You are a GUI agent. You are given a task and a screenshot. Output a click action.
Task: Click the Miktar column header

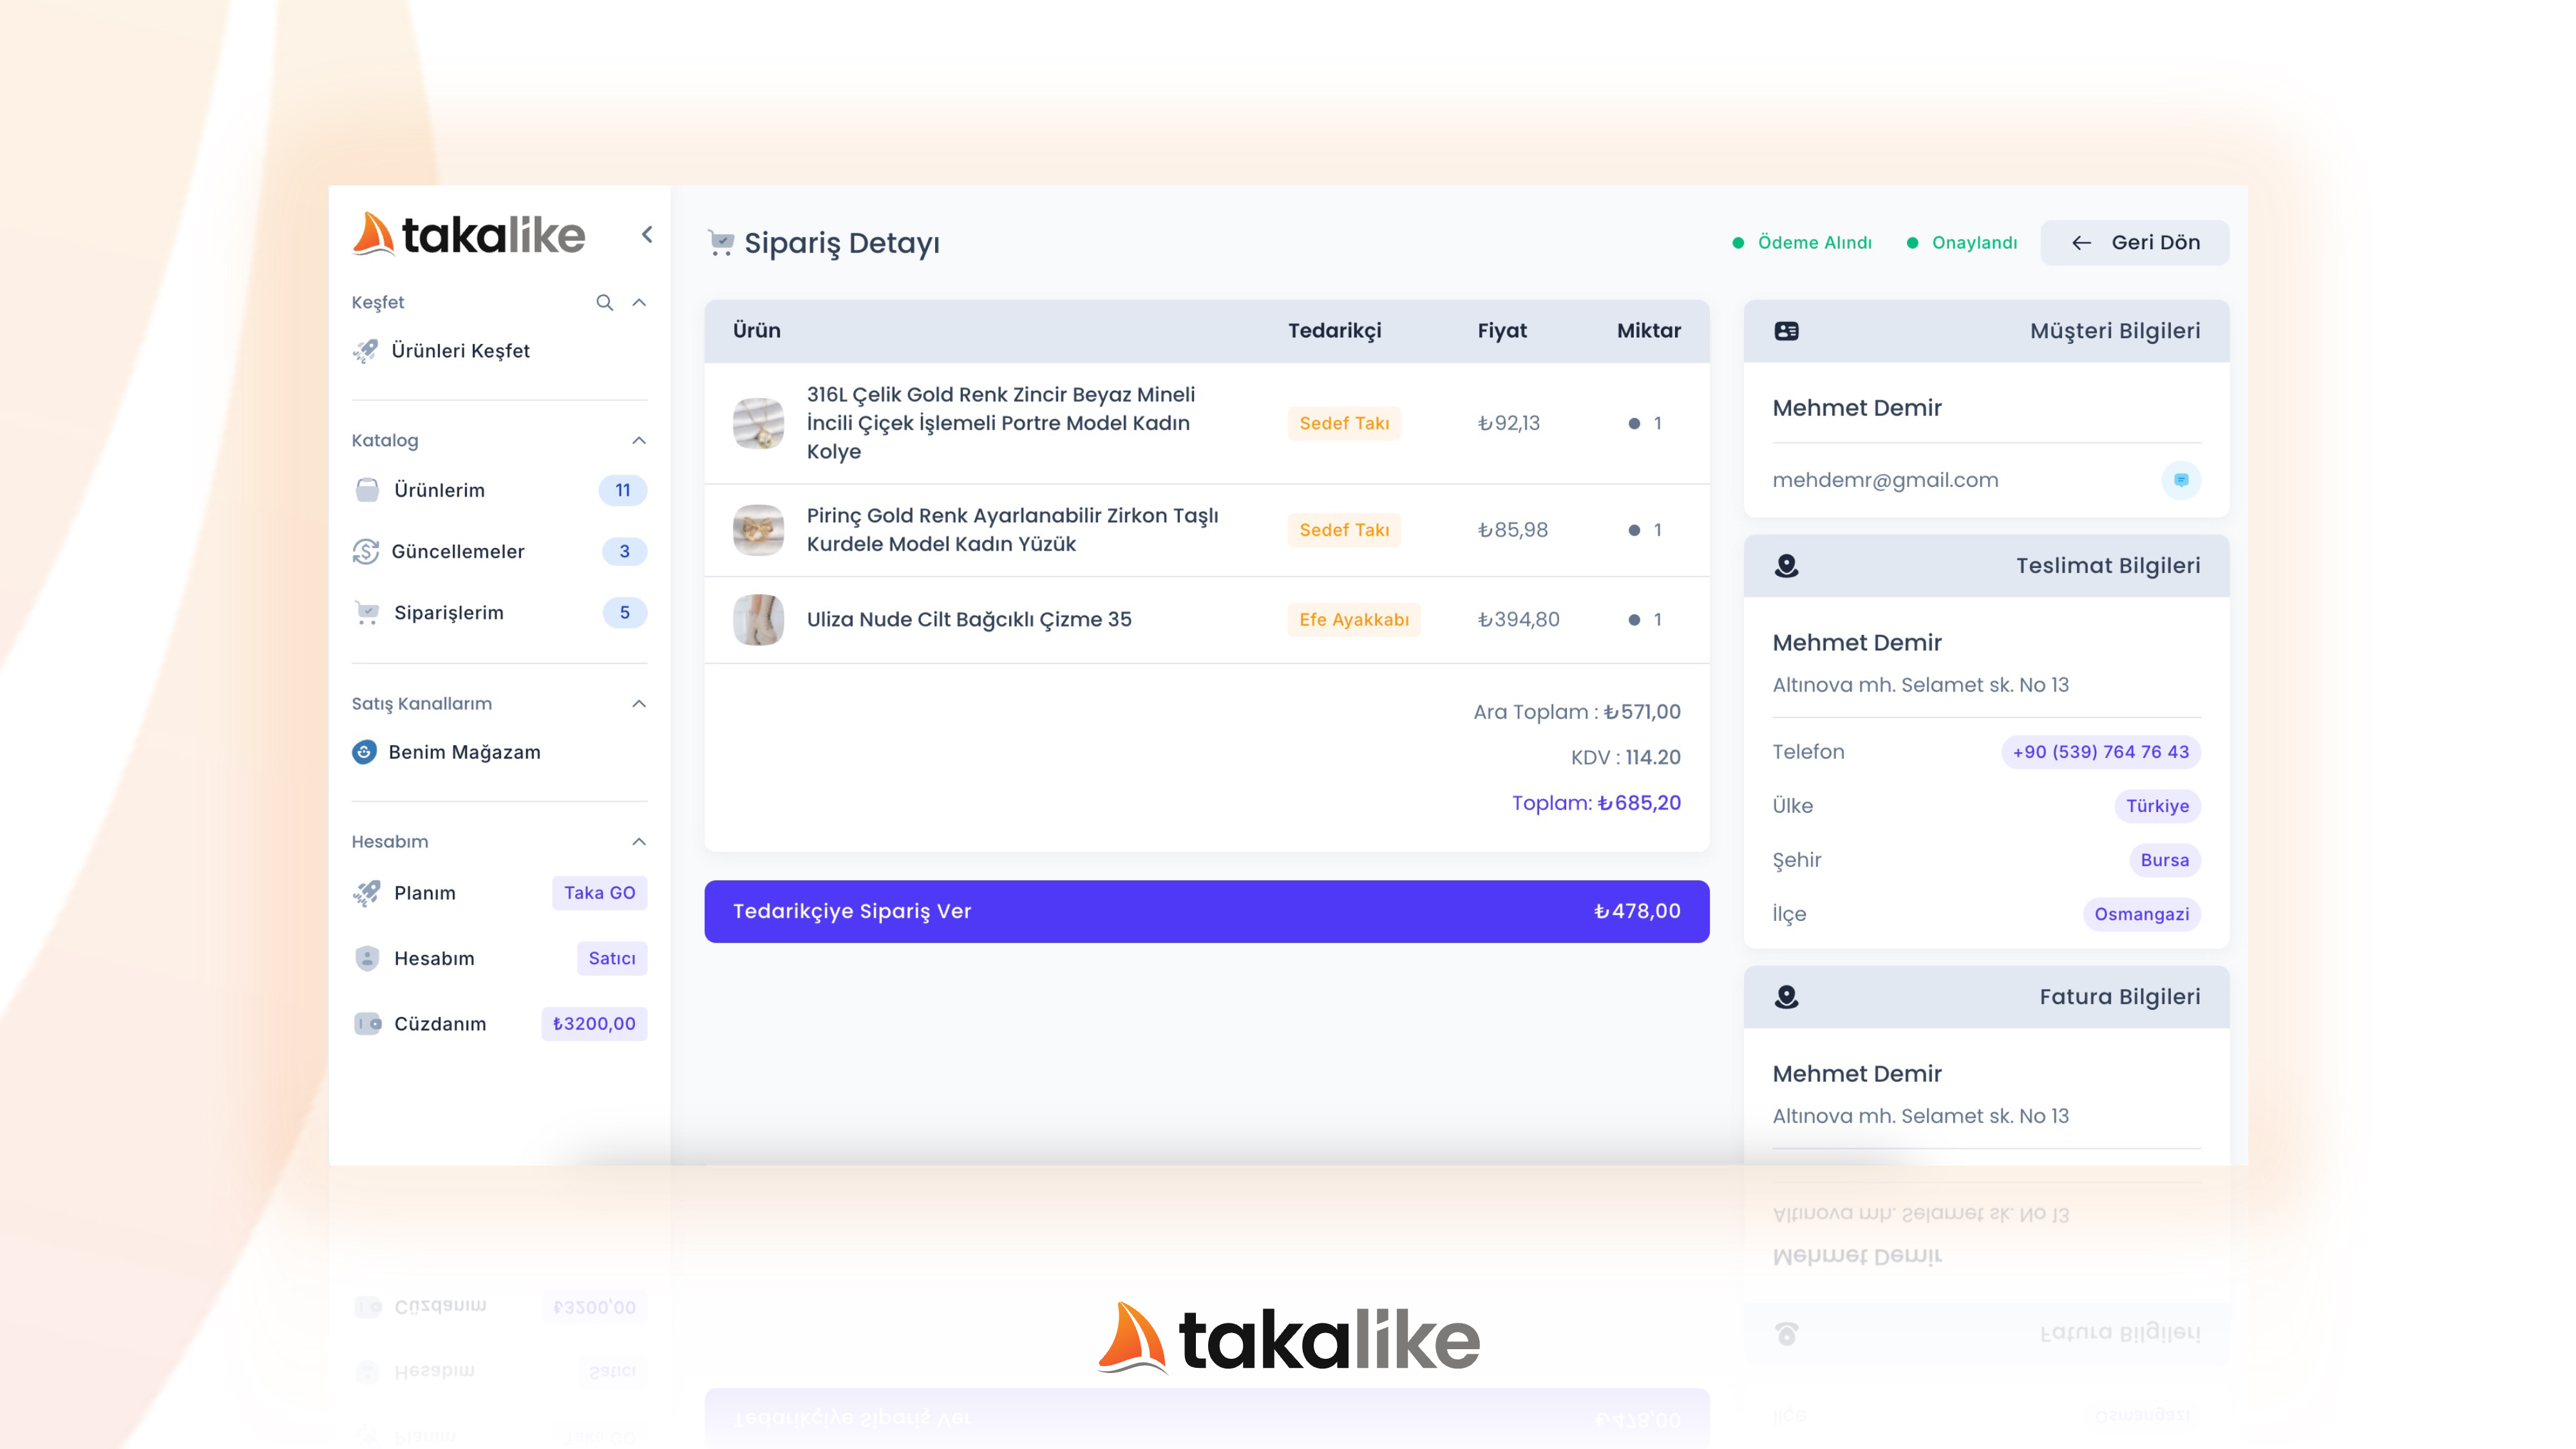pyautogui.click(x=1649, y=331)
